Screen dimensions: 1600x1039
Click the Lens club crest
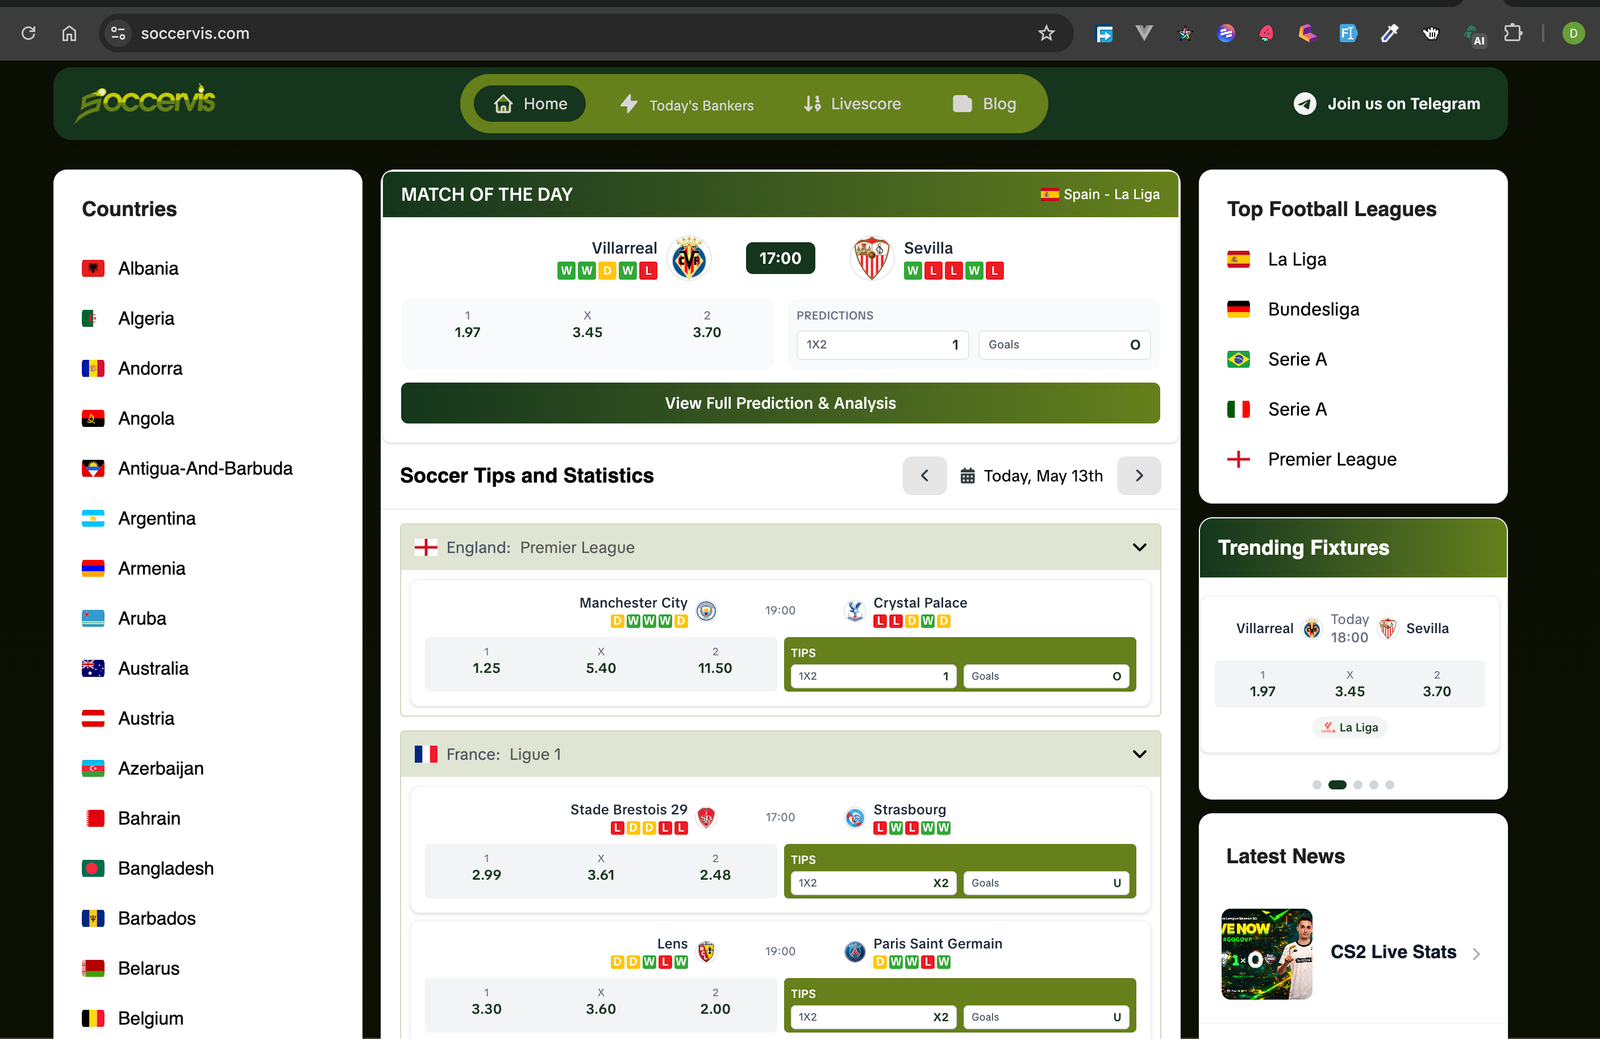[x=706, y=952]
